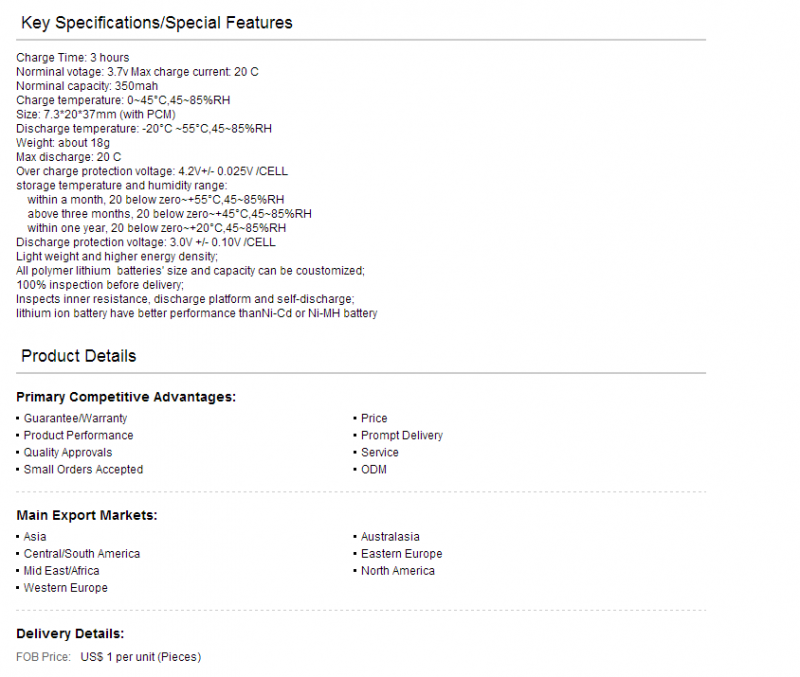The width and height of the screenshot is (800, 677).
Task: Click the Main Export Markets heading
Action: tap(87, 515)
